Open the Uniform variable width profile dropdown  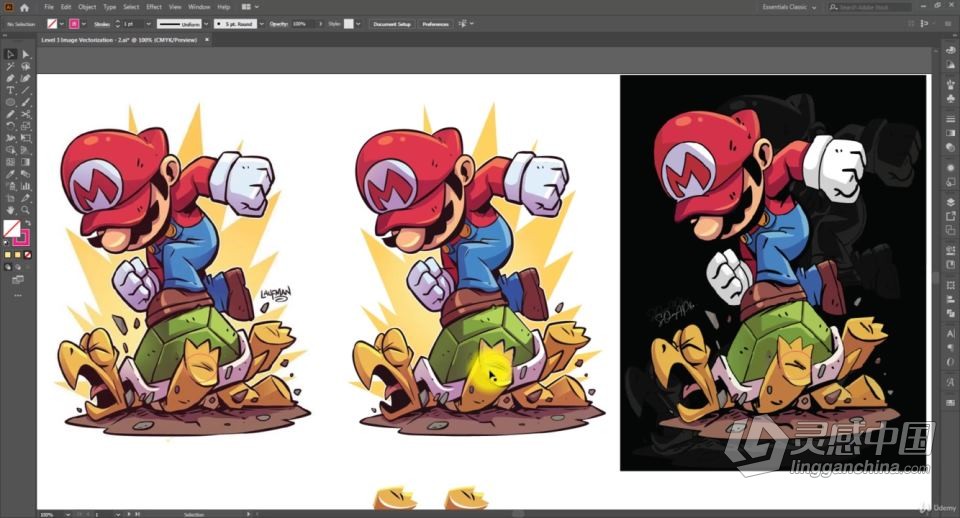[206, 24]
